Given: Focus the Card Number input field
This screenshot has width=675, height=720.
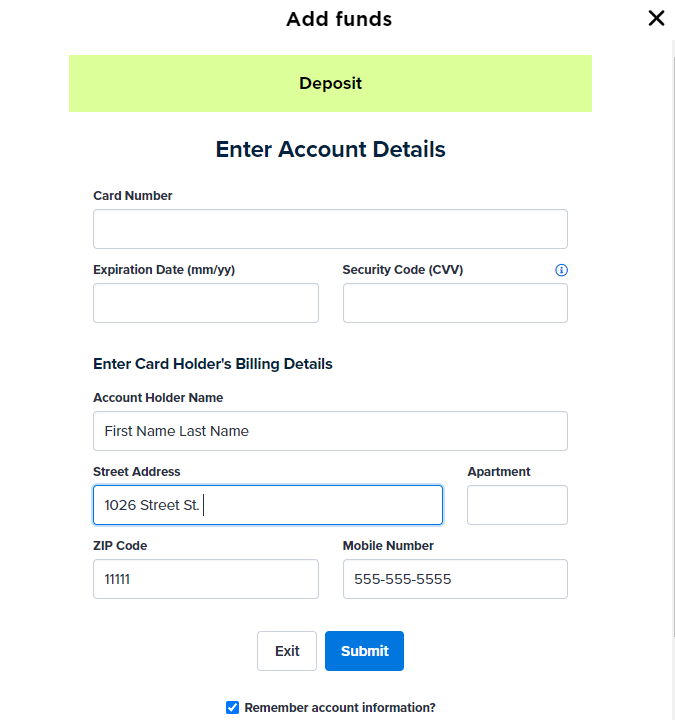Looking at the screenshot, I should coord(330,229).
